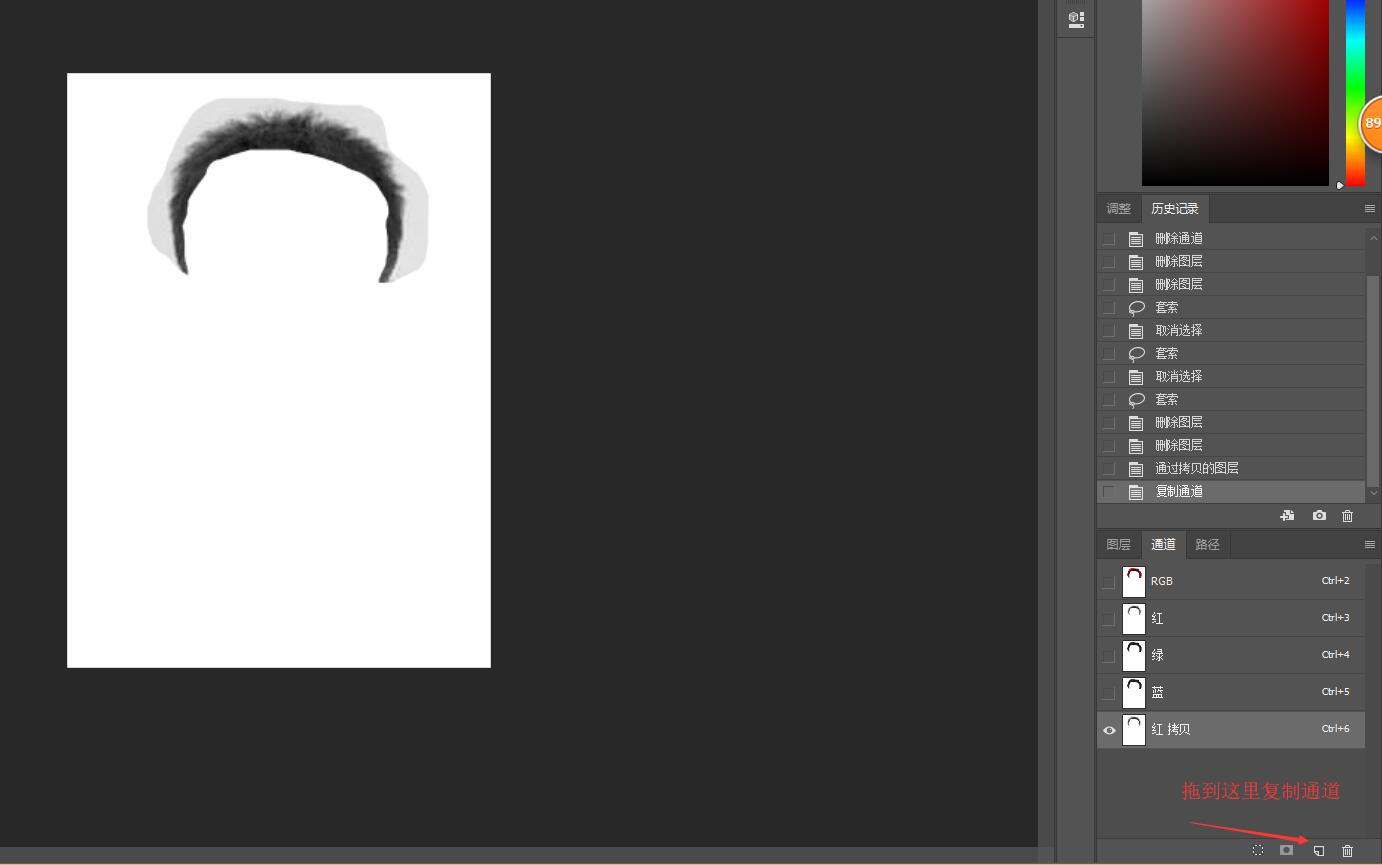Hide the 红 拷贝 channel eye icon
1382x865 pixels.
[x=1109, y=730]
